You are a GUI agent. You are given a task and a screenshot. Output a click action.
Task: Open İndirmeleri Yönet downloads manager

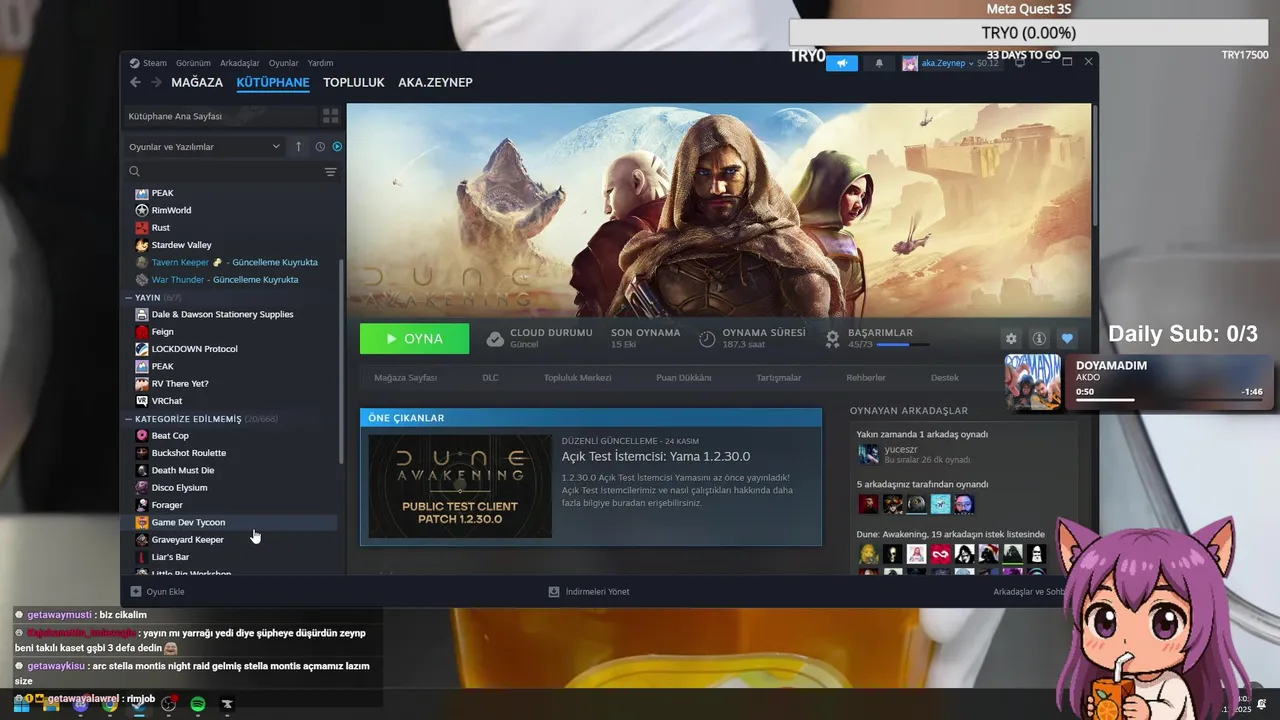click(589, 592)
